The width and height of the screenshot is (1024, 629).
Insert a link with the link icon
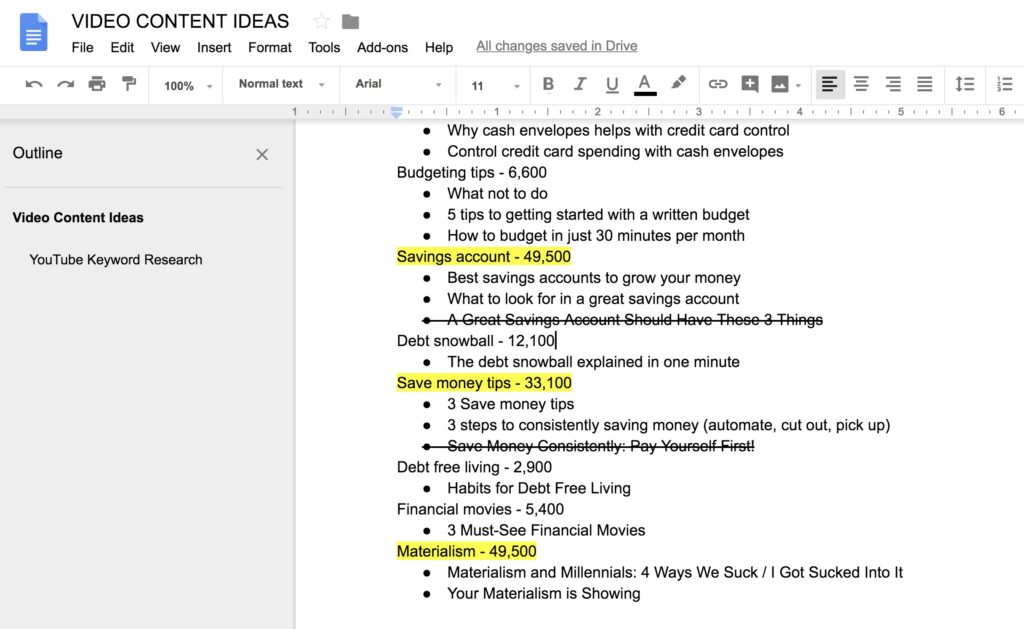pos(718,84)
